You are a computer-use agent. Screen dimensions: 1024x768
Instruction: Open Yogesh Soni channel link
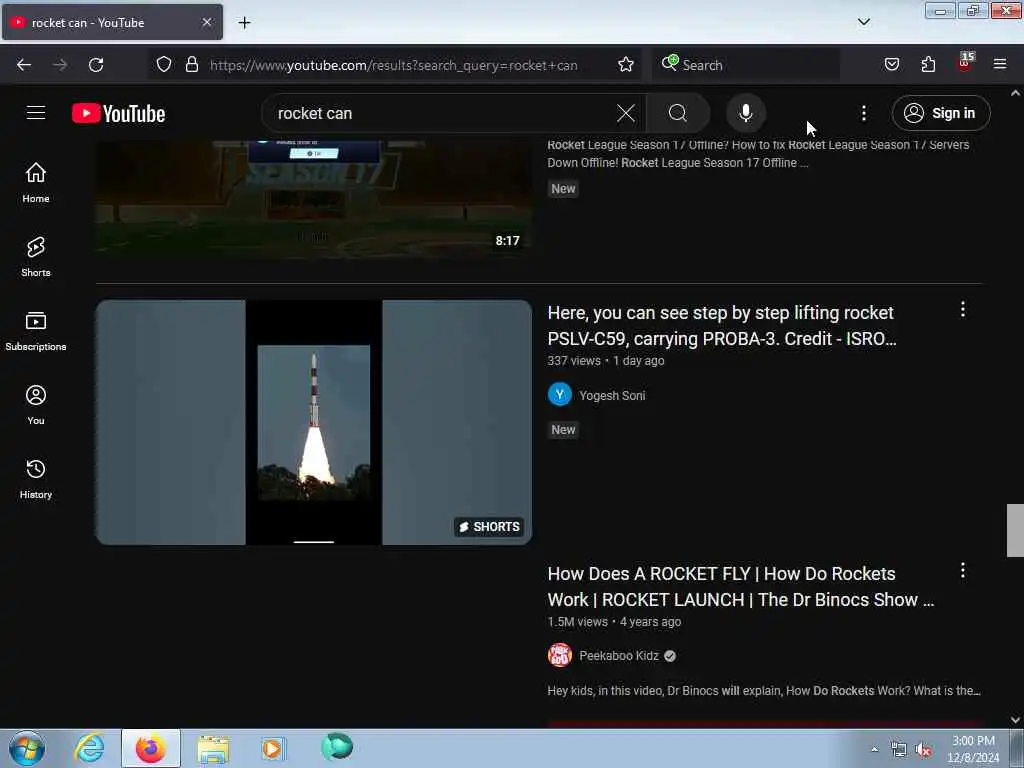point(612,396)
